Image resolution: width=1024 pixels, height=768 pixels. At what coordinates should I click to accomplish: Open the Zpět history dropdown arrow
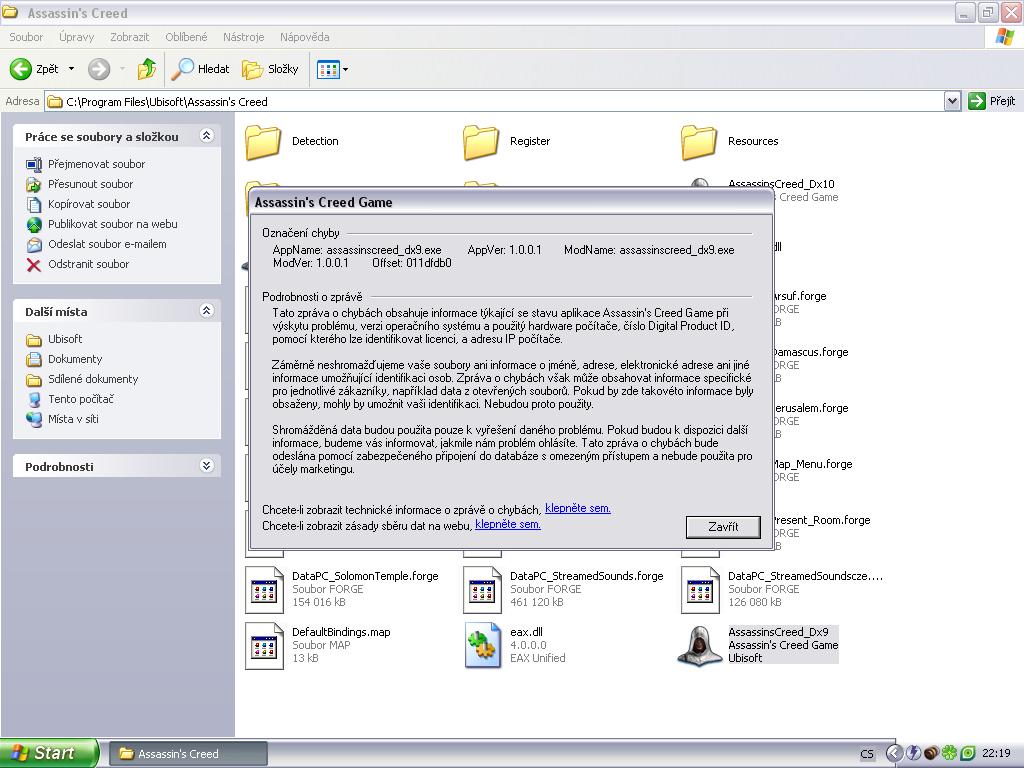[x=71, y=69]
